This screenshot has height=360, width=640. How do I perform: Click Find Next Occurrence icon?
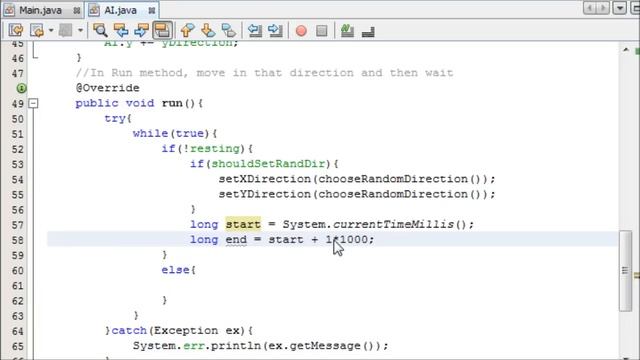click(141, 31)
